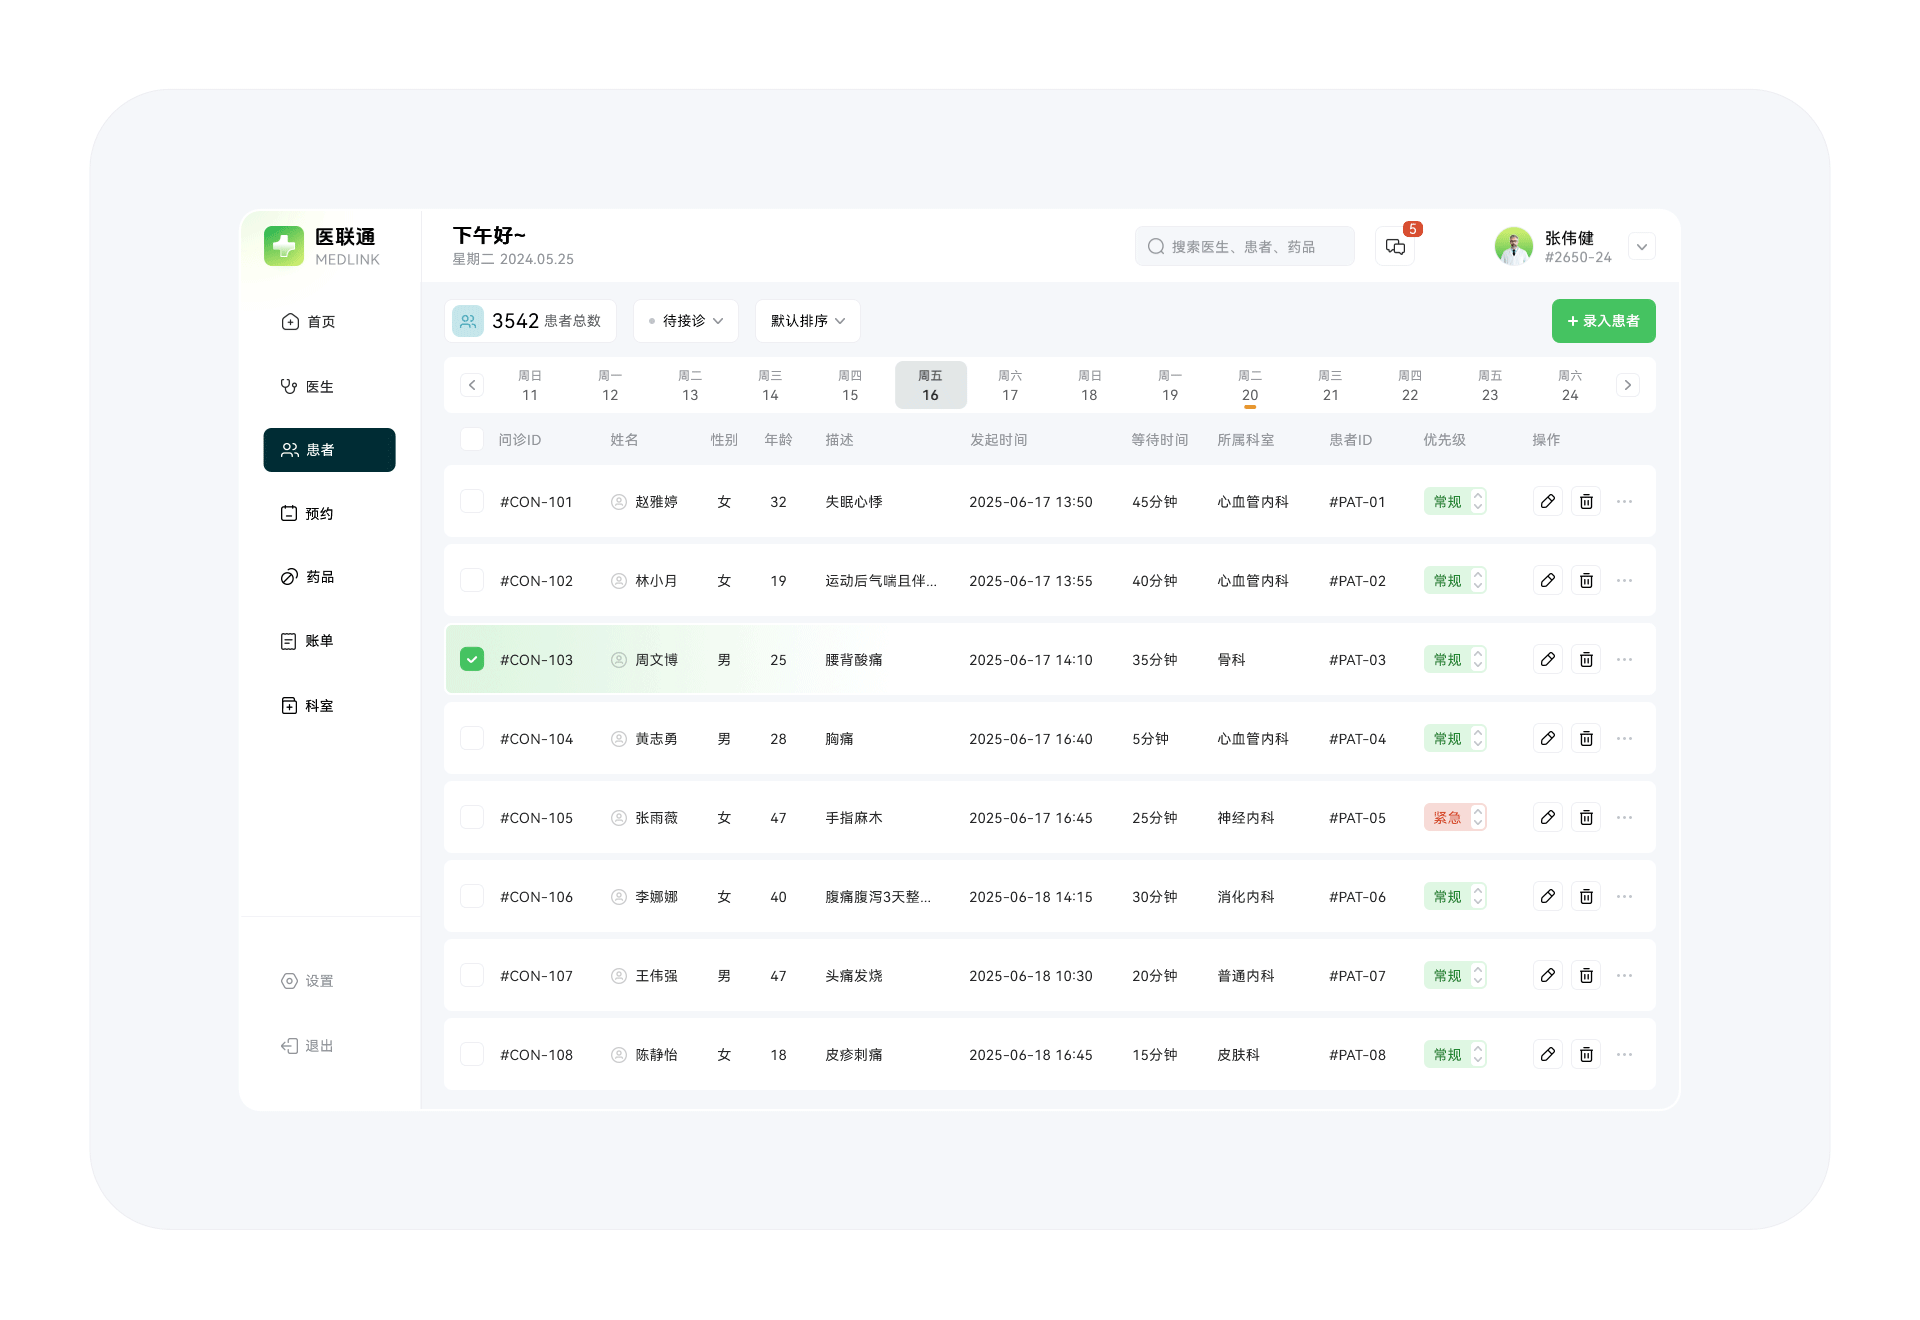Open more options for #CON-103

(x=1624, y=659)
